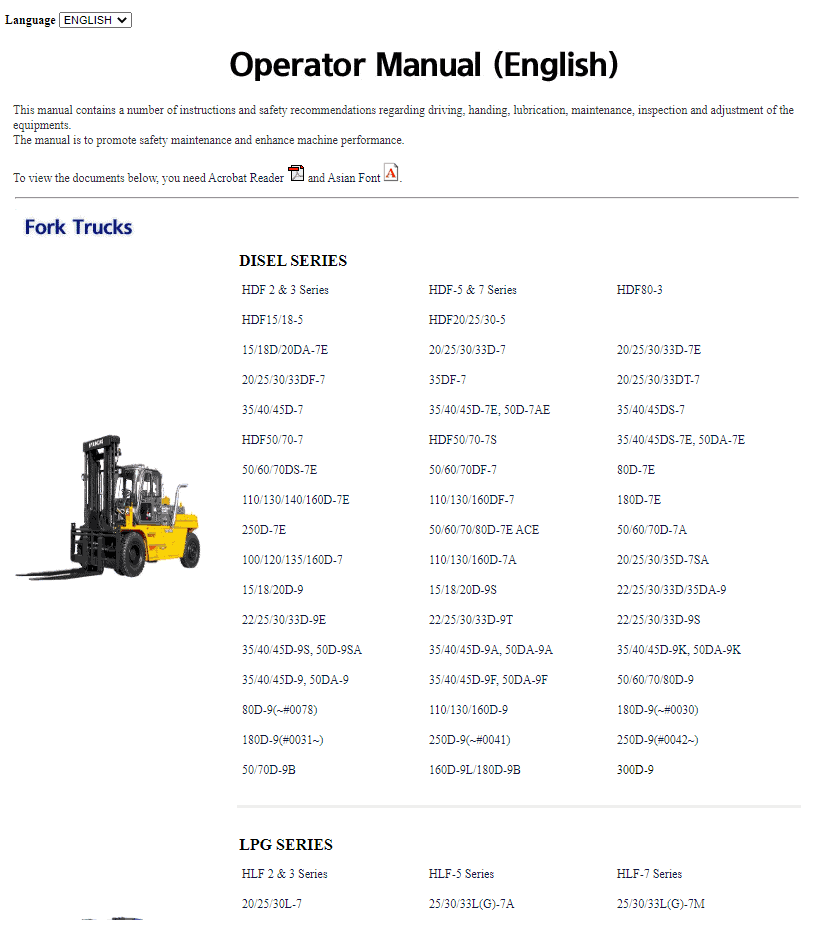Click 50/60/70/80D-7E ACE link

pos(484,530)
